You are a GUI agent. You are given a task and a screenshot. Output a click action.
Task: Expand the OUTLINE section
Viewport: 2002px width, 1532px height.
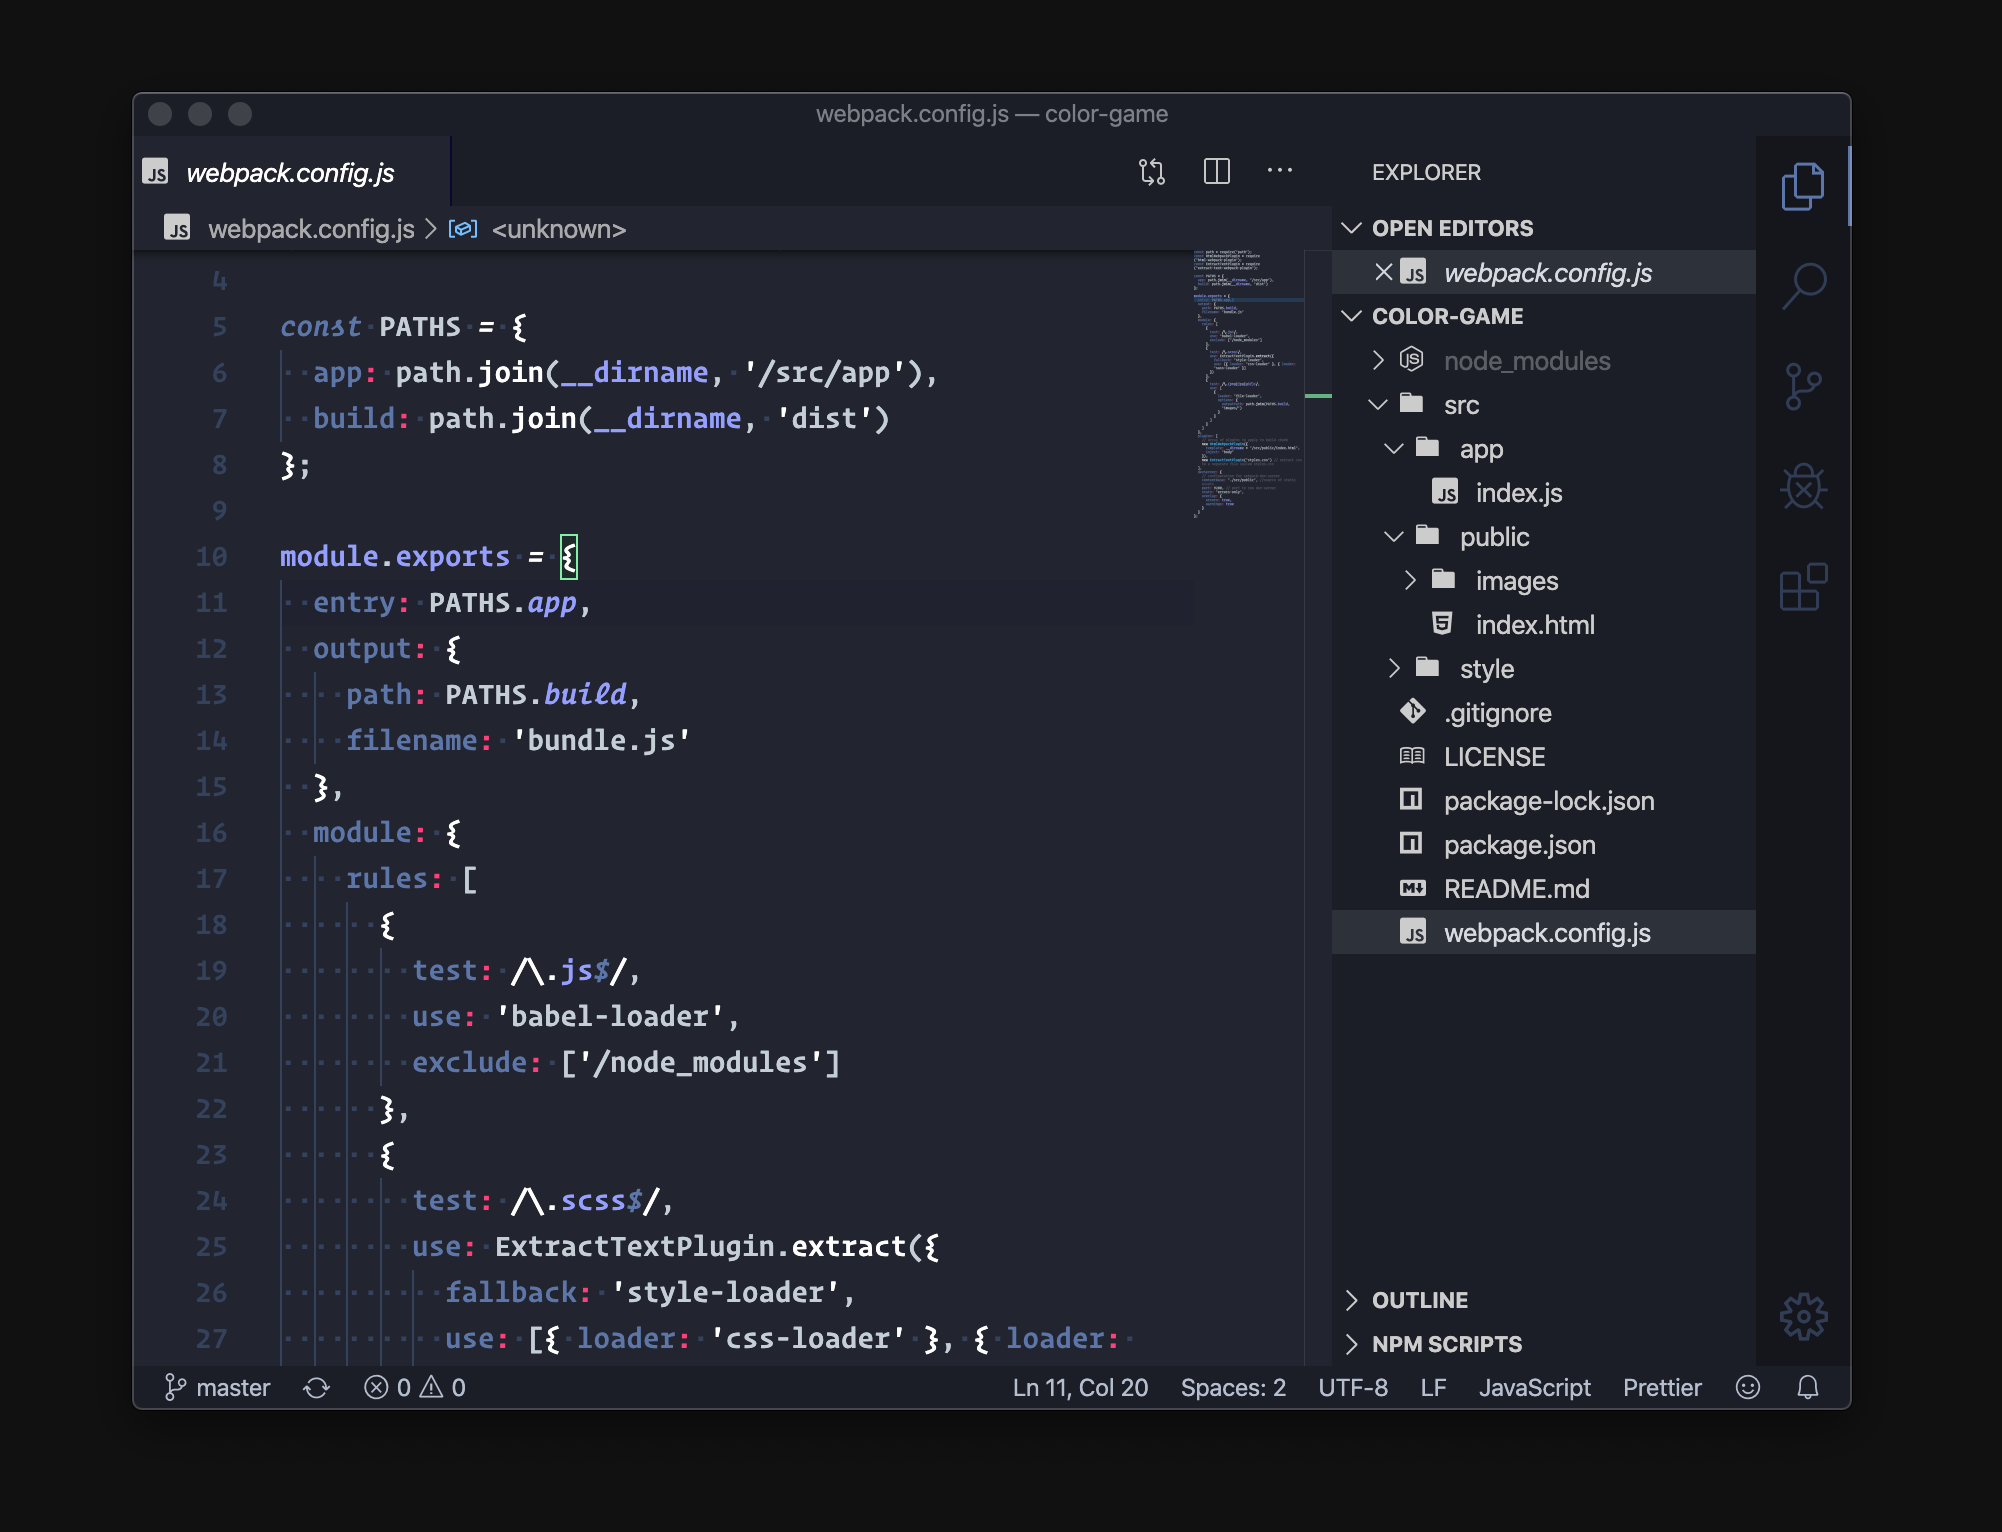click(x=1419, y=1300)
